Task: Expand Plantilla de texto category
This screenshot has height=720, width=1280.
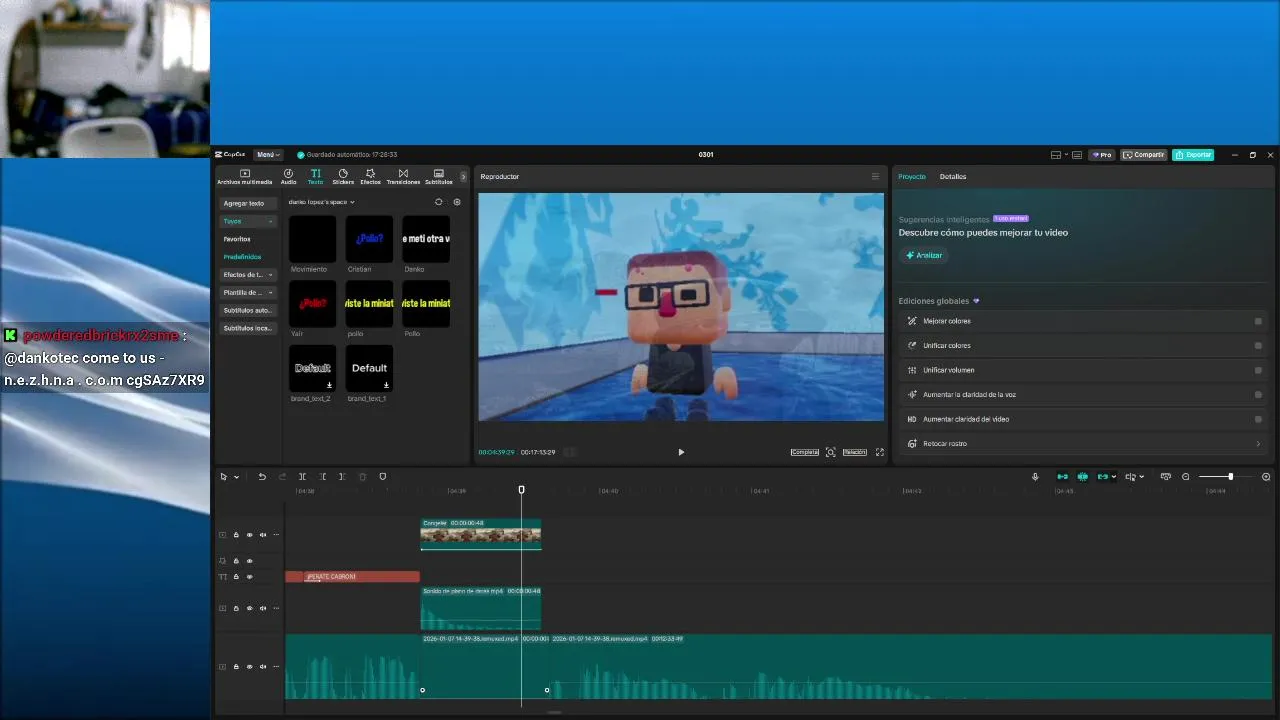Action: [270, 293]
